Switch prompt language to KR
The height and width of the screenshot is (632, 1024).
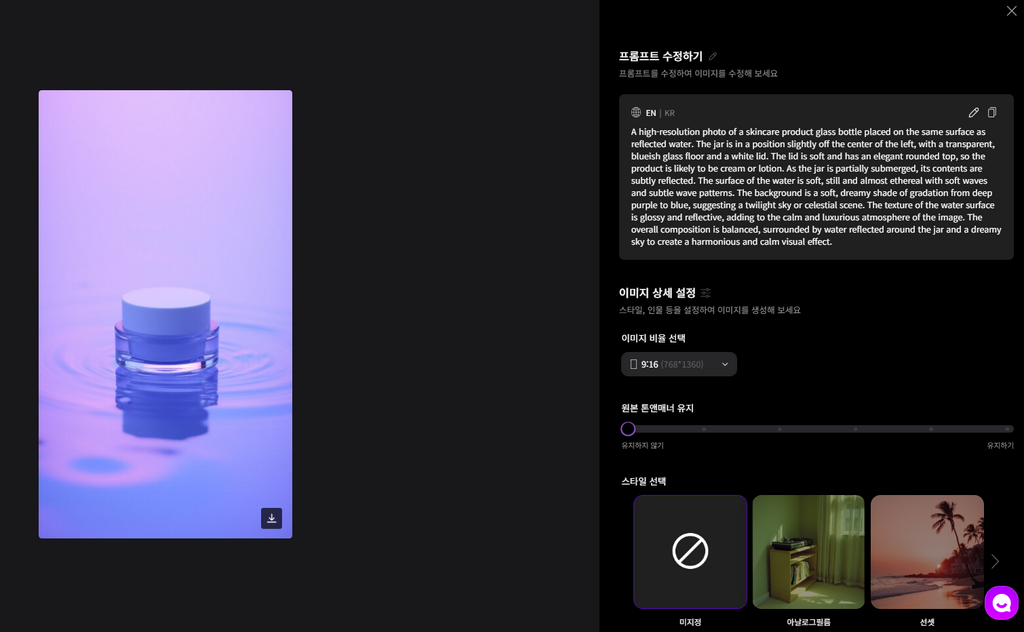(669, 113)
